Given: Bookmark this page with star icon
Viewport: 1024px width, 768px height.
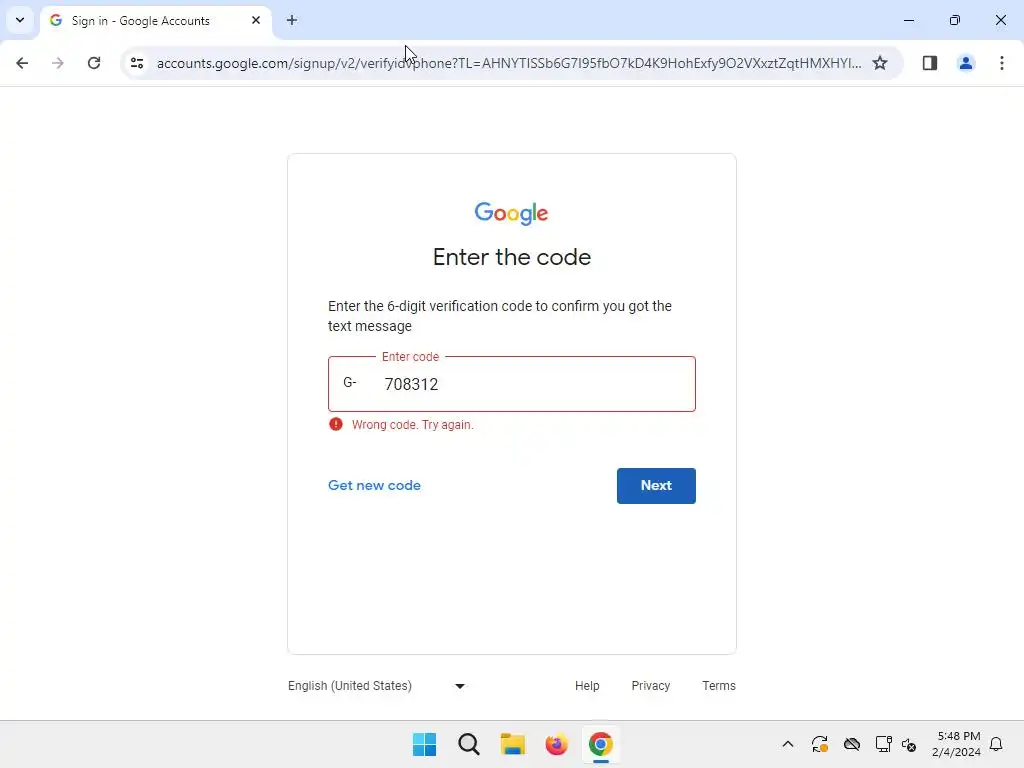Looking at the screenshot, I should (880, 63).
